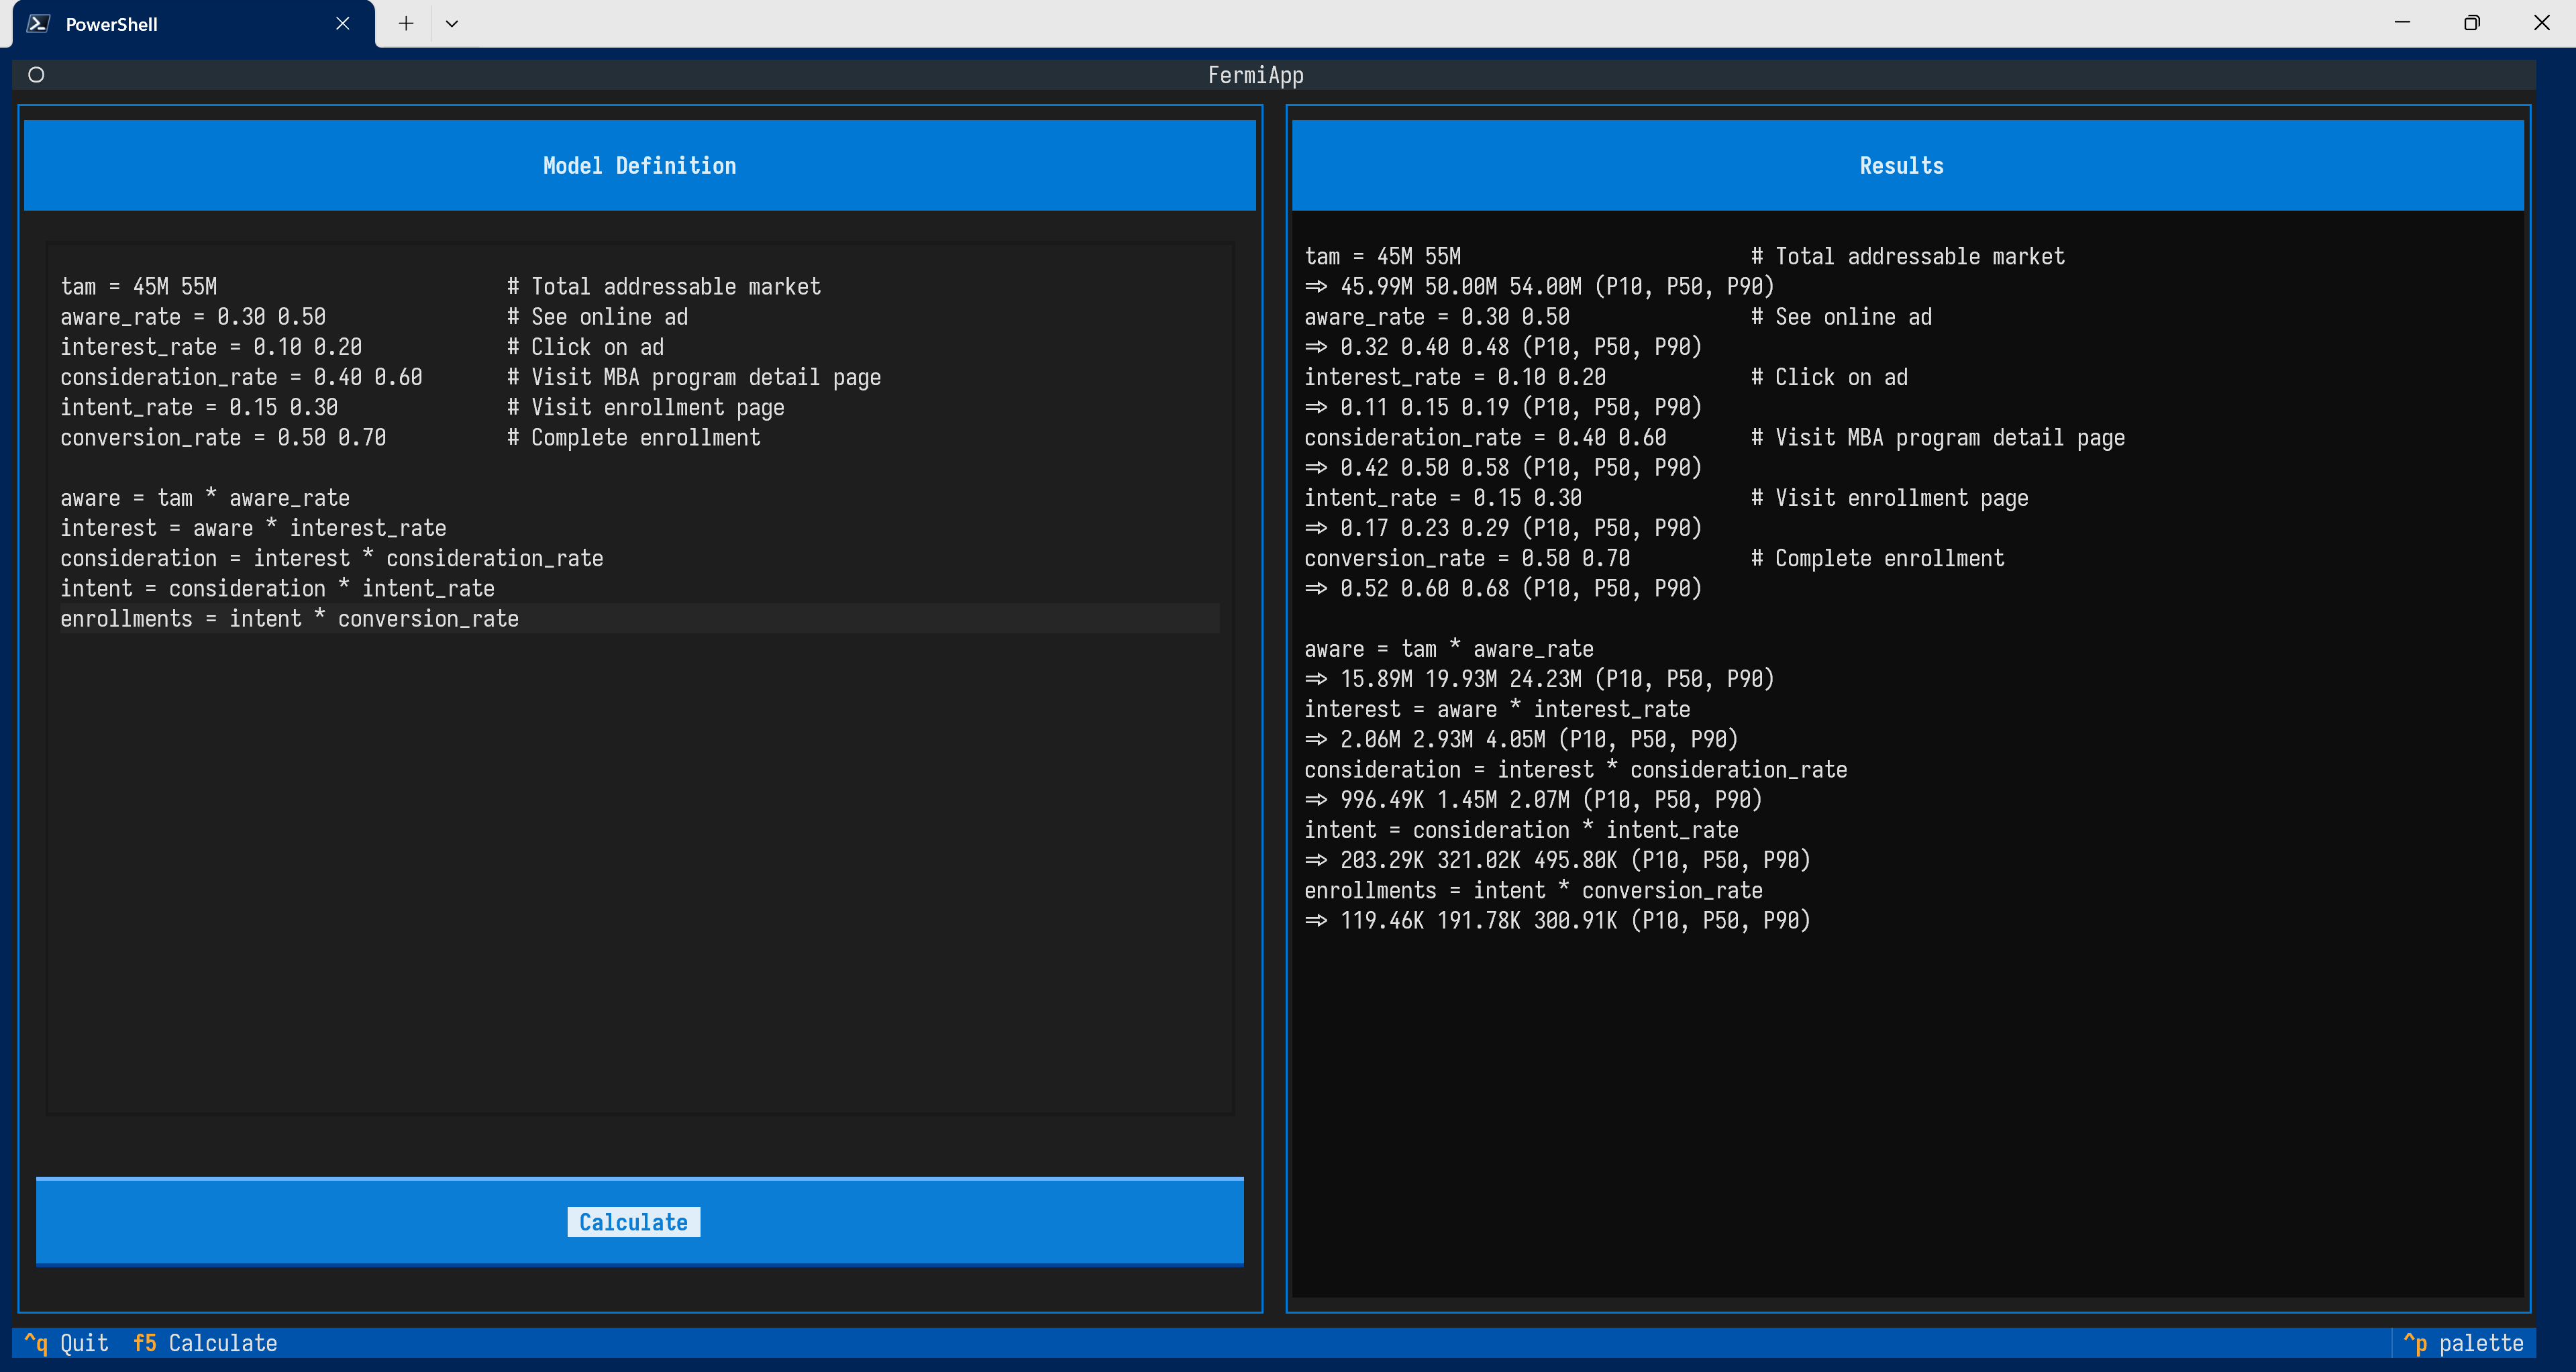Click the Model Definition header

pyautogui.click(x=639, y=166)
